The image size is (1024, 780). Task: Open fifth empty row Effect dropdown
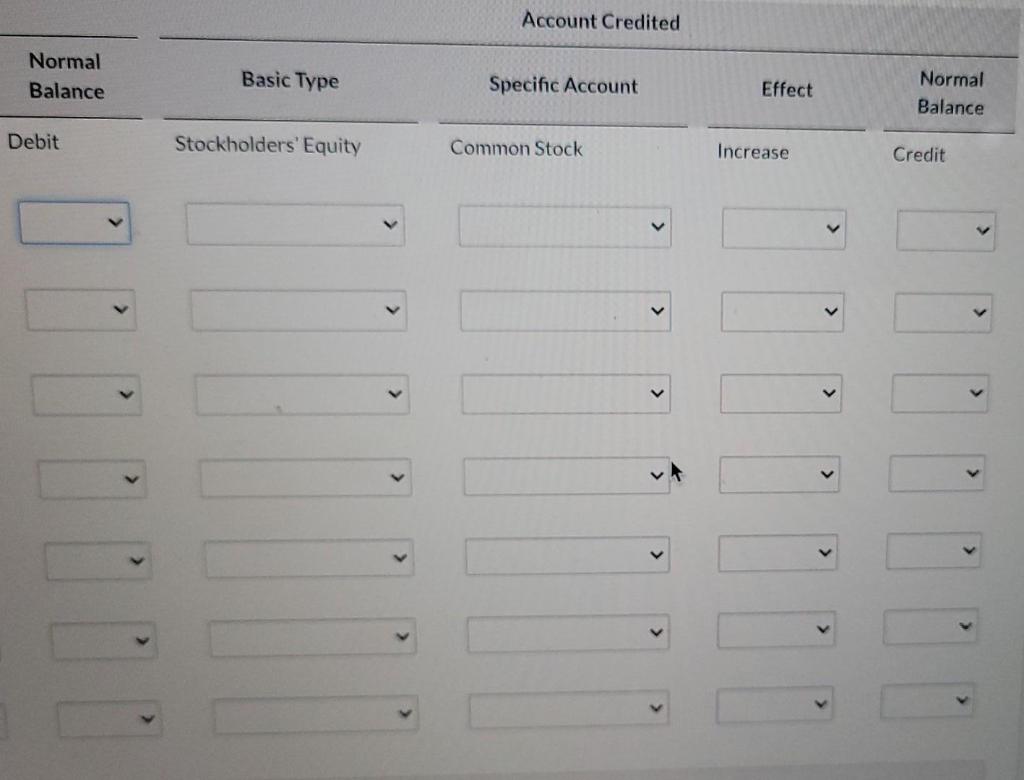point(777,552)
